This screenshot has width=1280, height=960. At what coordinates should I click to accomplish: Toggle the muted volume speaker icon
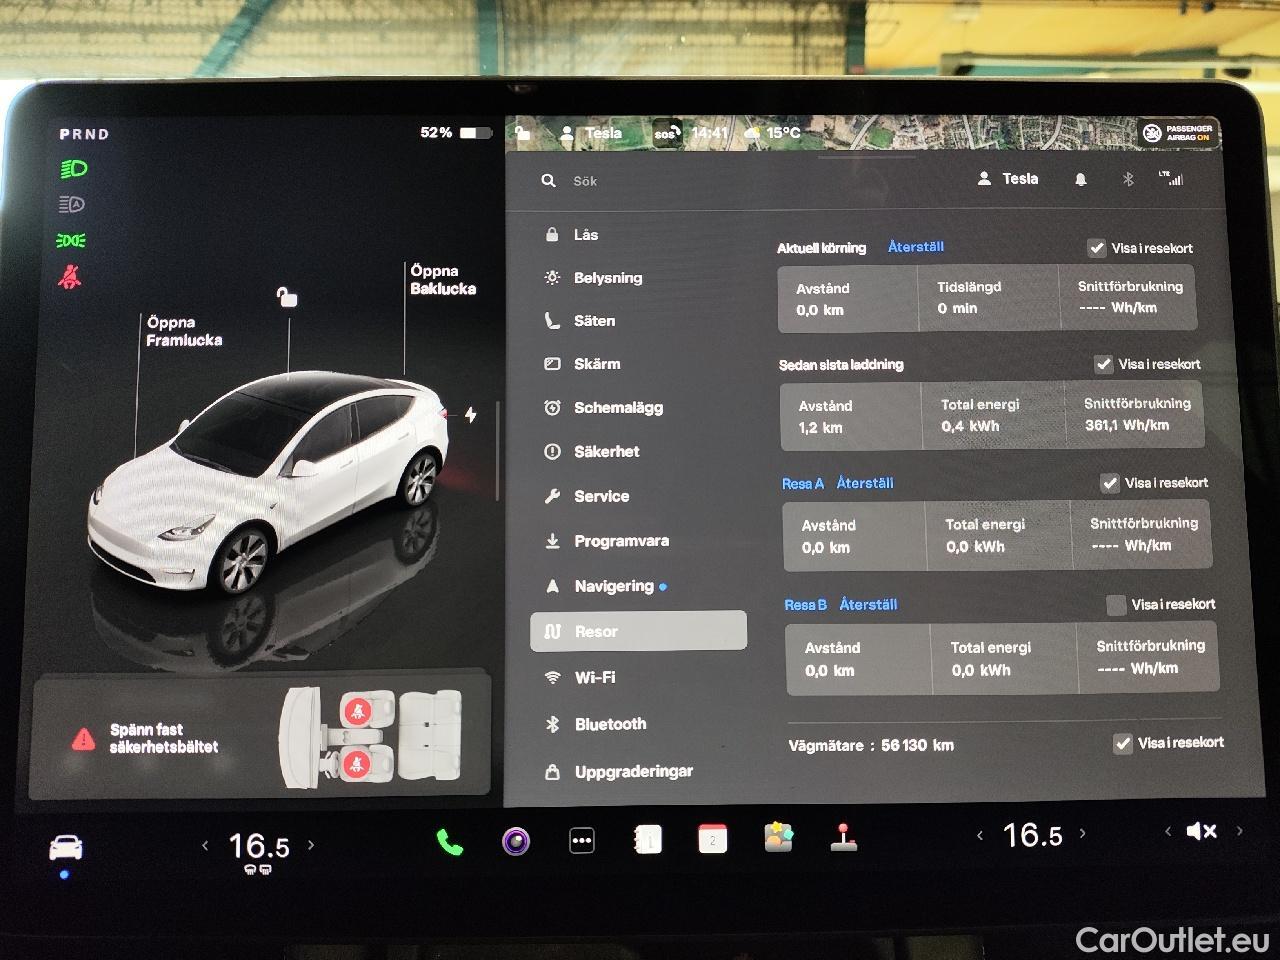pyautogui.click(x=1201, y=831)
